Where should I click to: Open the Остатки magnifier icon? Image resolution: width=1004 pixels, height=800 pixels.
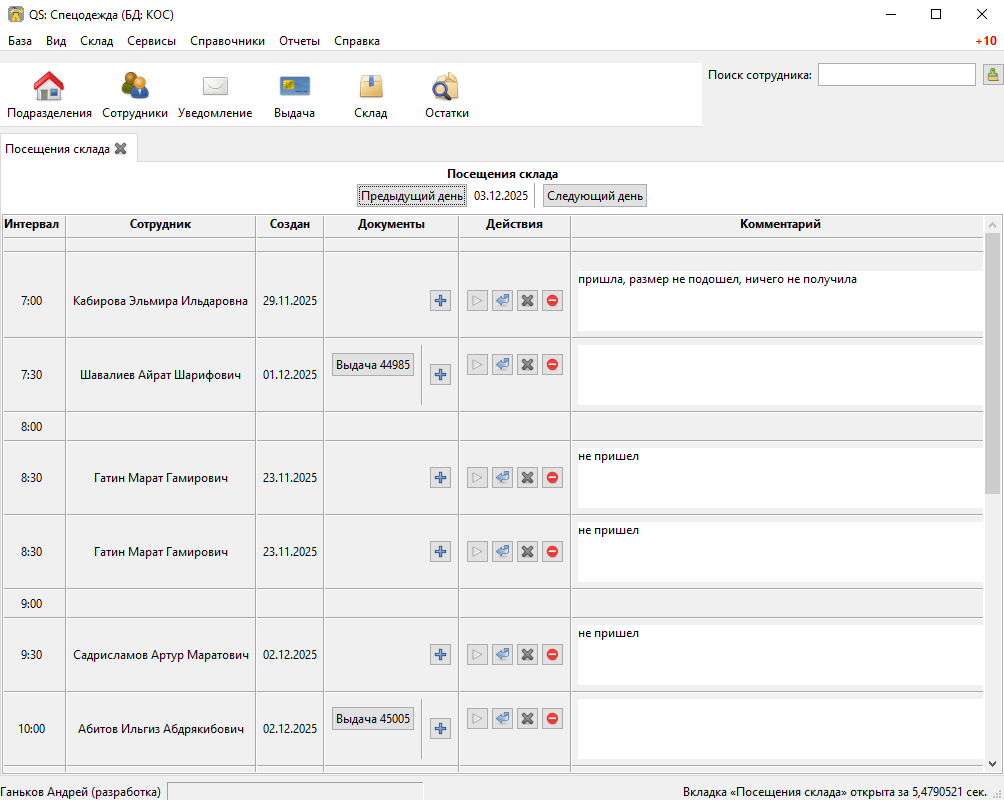pos(446,88)
